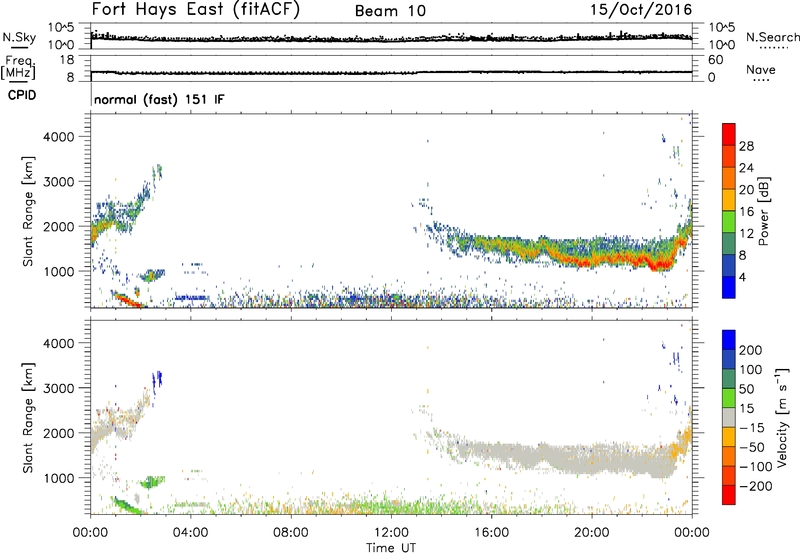Click the date '15/Oct/2016'
This screenshot has height=554, width=800.
[641, 10]
